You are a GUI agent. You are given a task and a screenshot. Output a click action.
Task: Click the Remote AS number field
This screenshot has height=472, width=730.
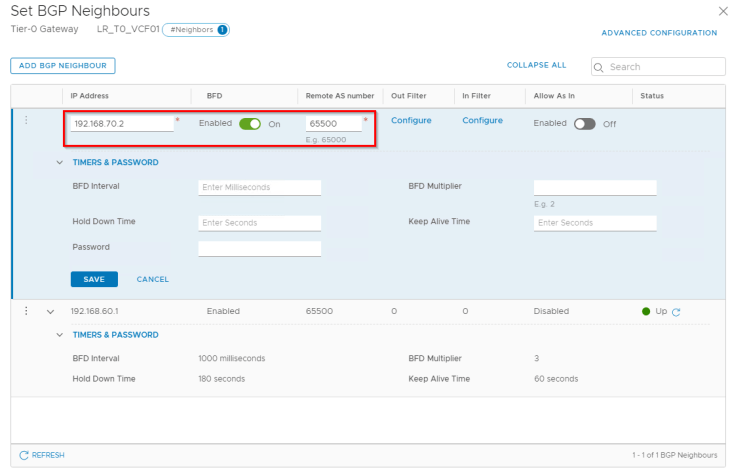pos(333,123)
